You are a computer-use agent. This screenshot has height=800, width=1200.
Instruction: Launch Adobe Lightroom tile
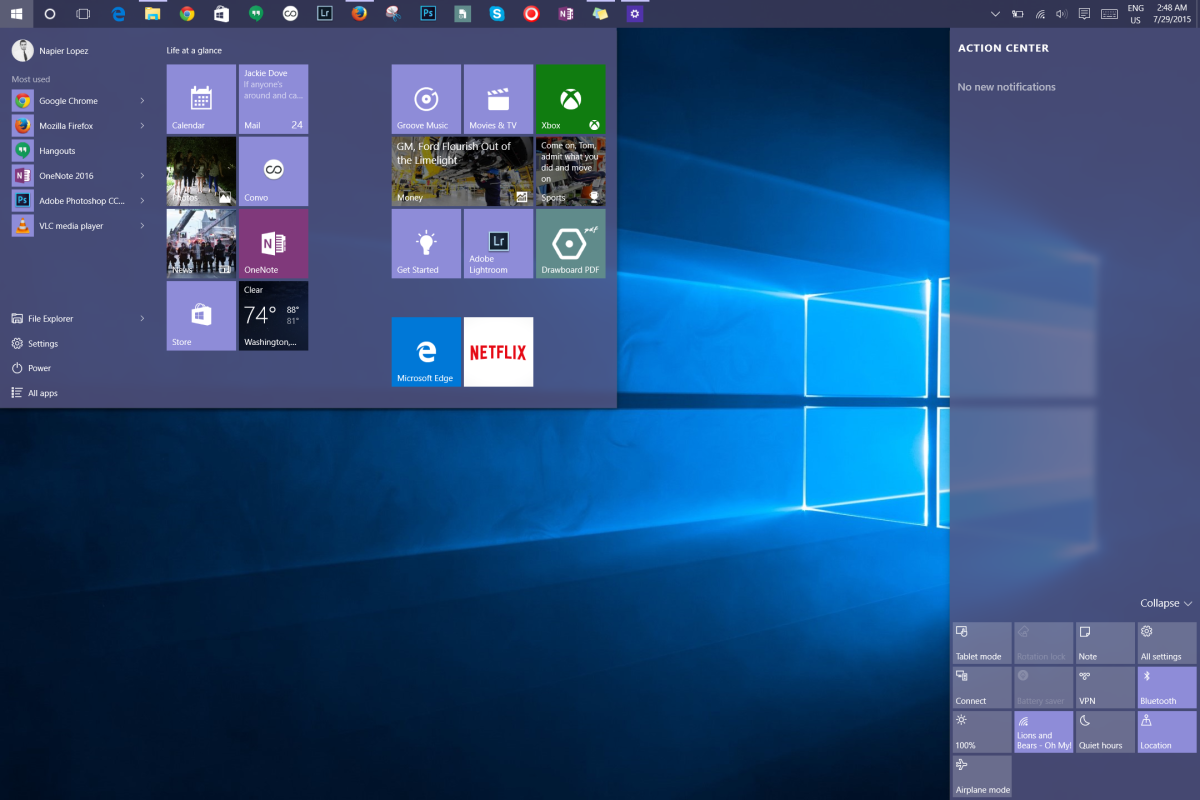(x=498, y=243)
